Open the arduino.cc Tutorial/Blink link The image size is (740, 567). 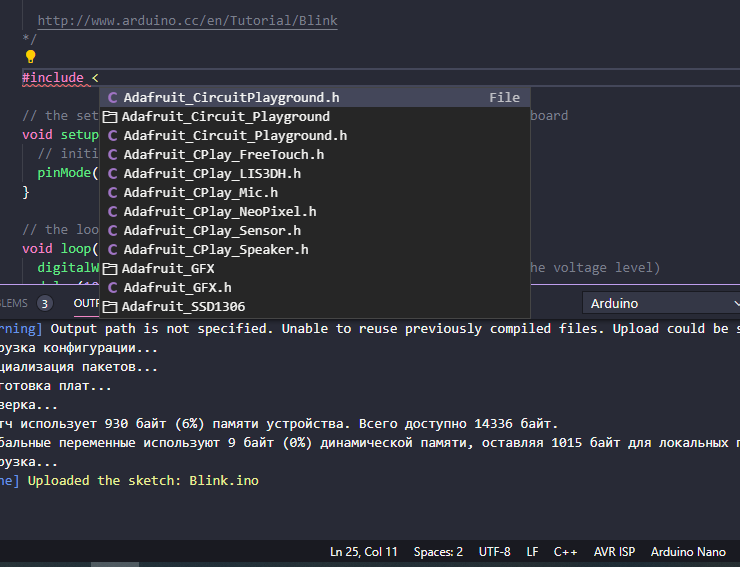(187, 21)
